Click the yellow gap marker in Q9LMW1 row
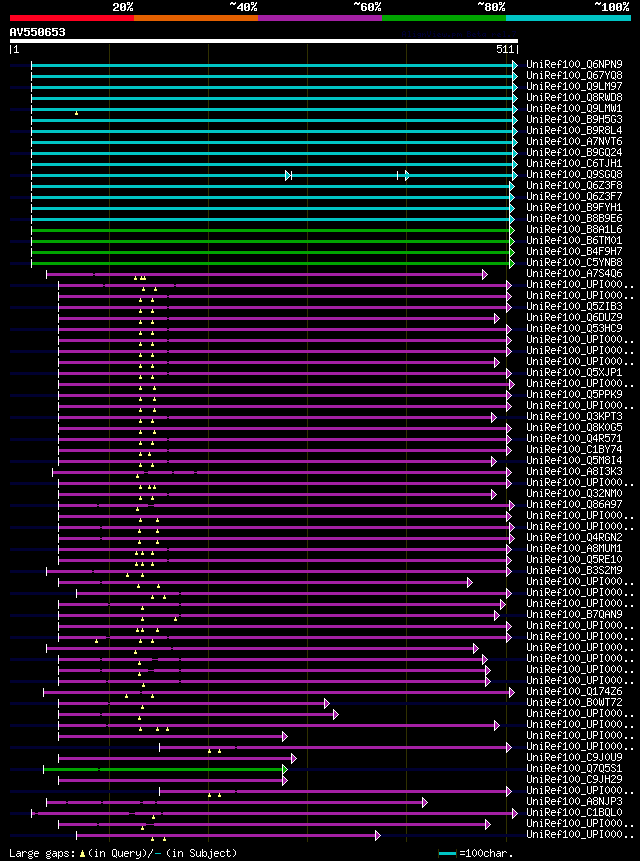 coord(76,113)
